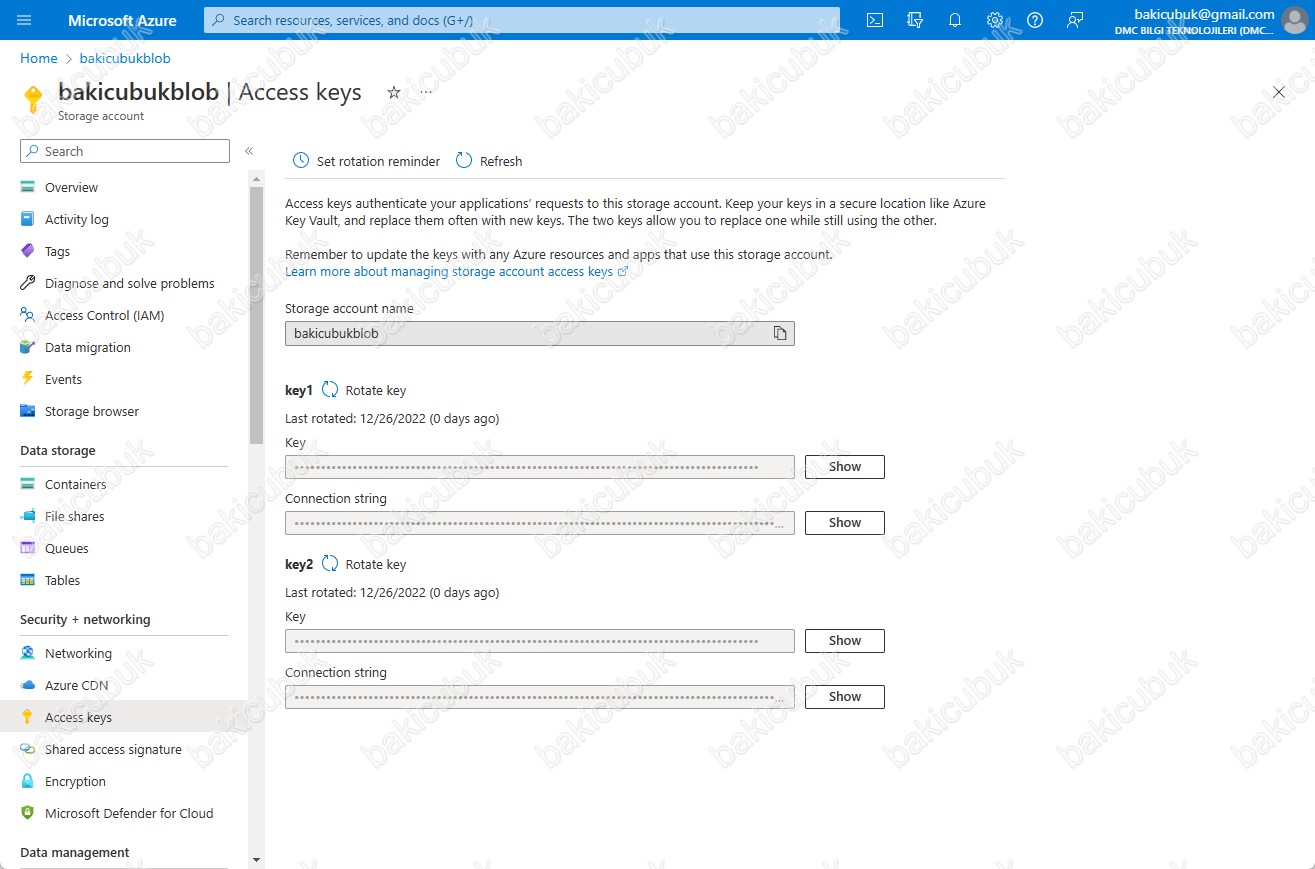Open portal settings gear
The width and height of the screenshot is (1315, 869).
point(995,20)
